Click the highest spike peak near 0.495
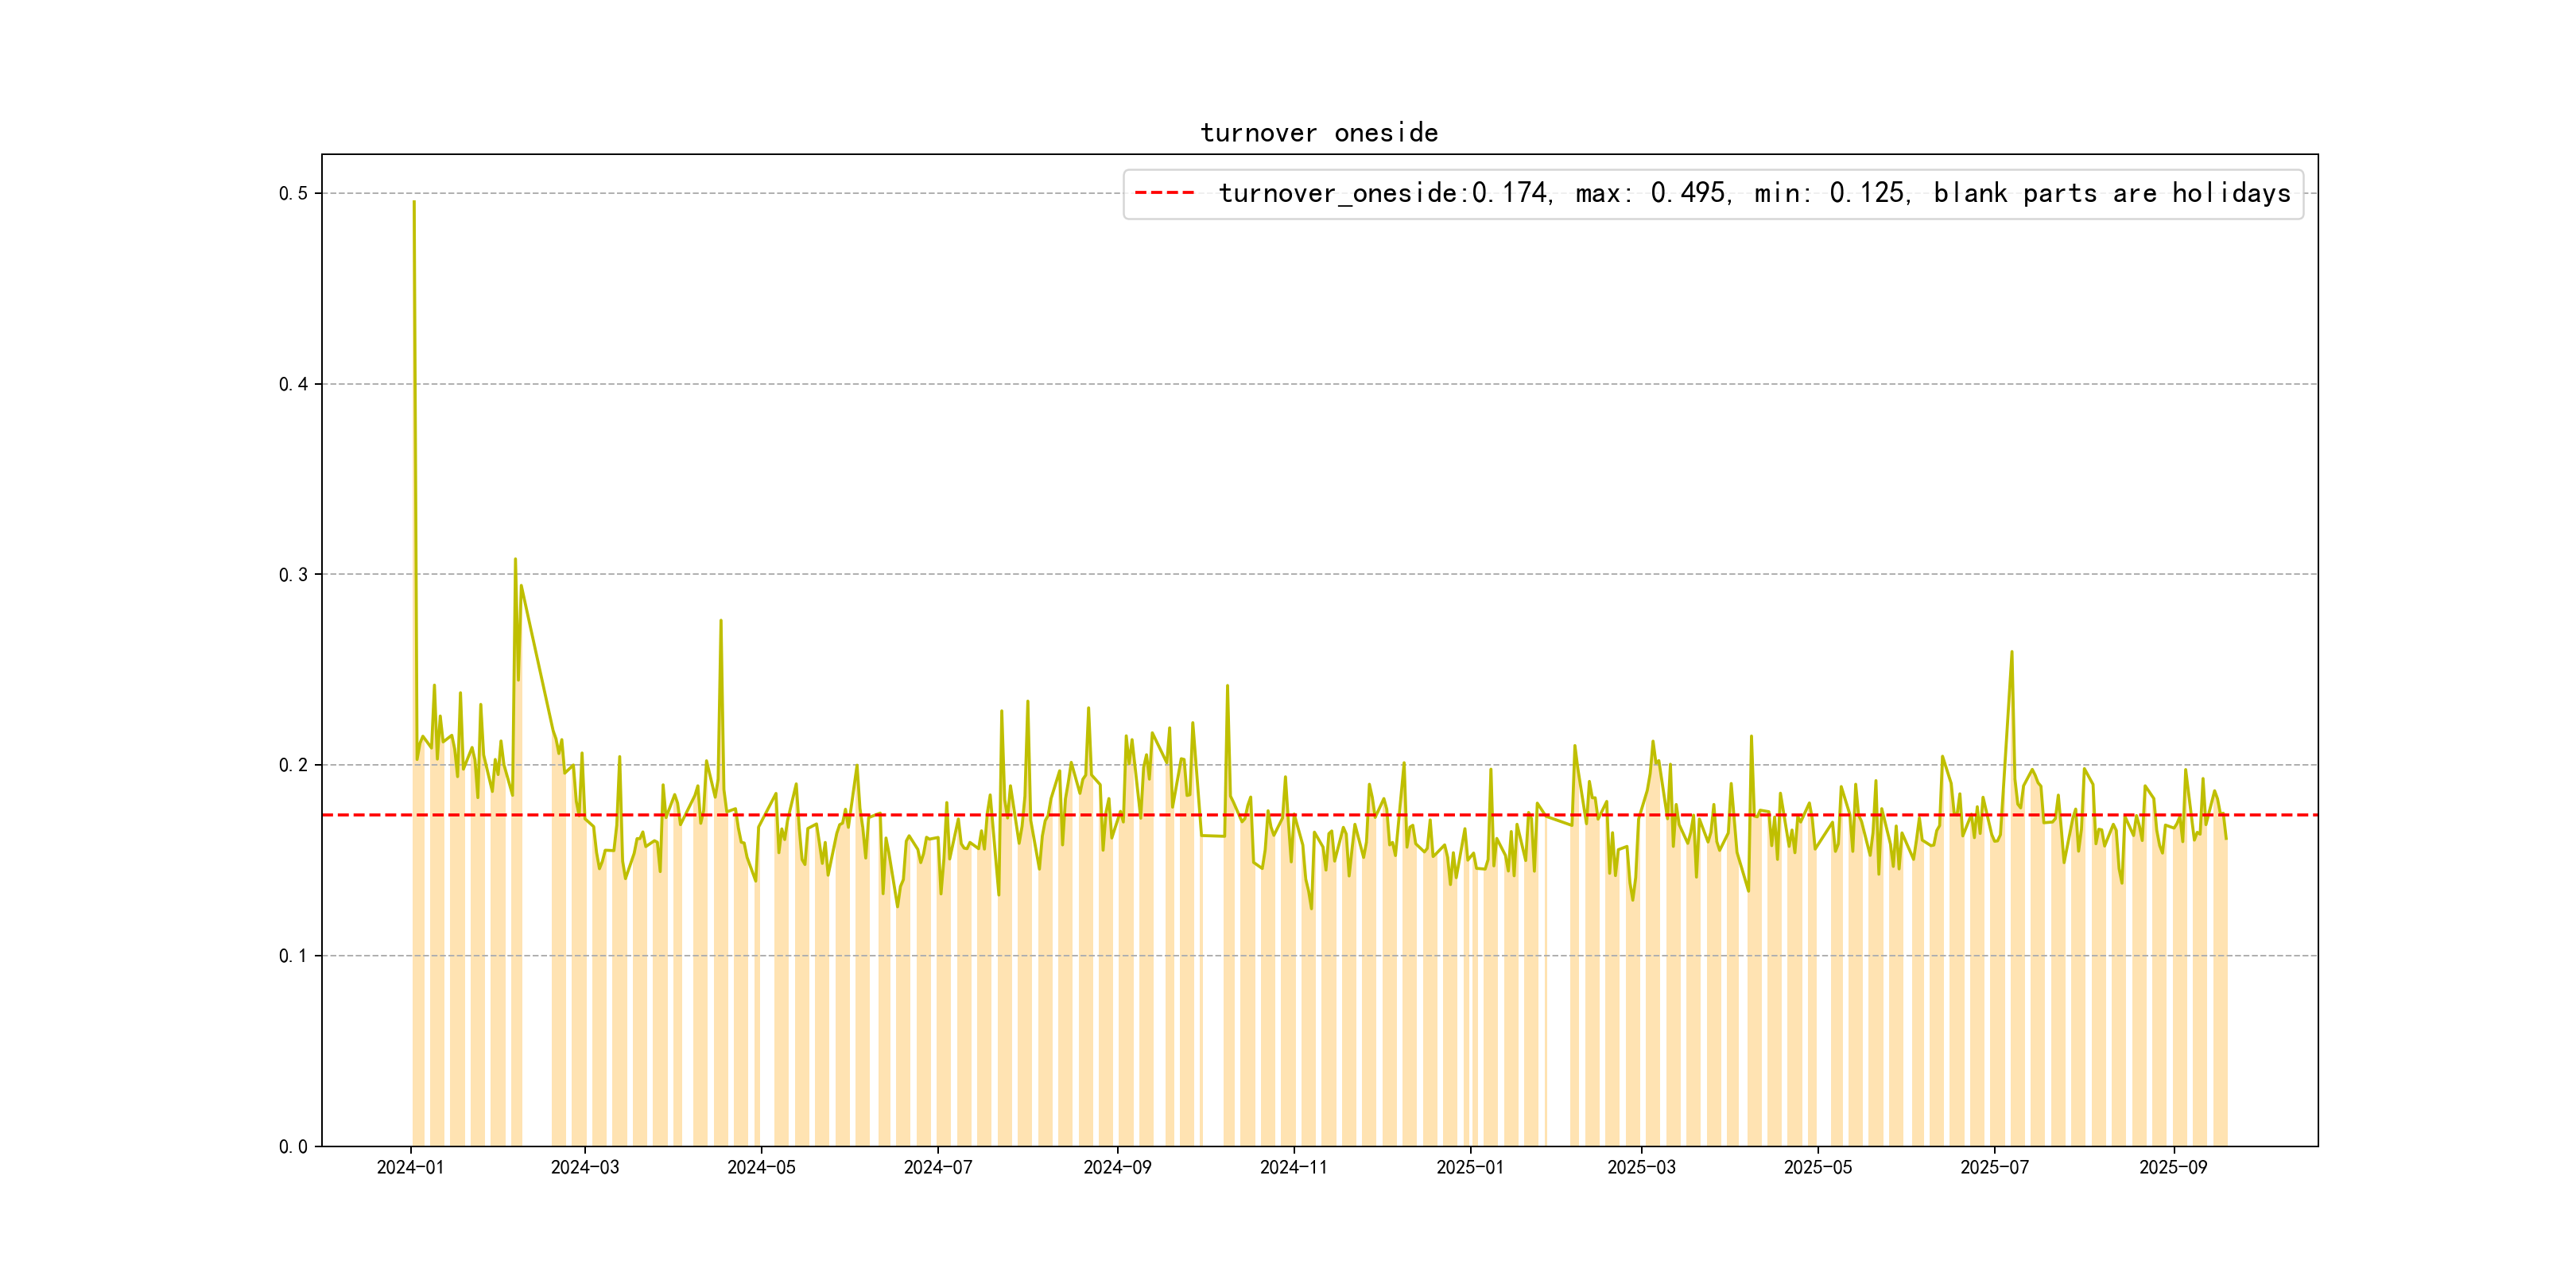 coord(414,203)
